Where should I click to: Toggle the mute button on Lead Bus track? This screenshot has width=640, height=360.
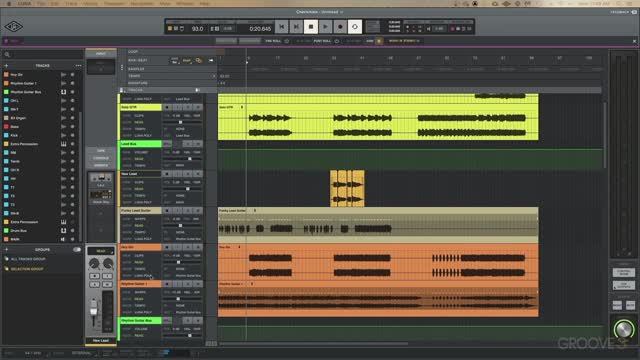(198, 144)
